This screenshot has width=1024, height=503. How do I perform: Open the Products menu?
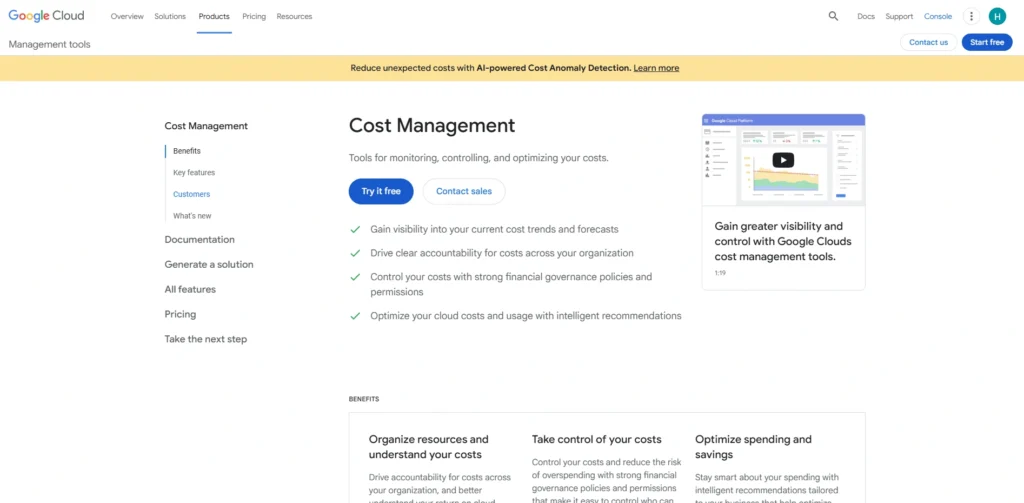coord(214,16)
